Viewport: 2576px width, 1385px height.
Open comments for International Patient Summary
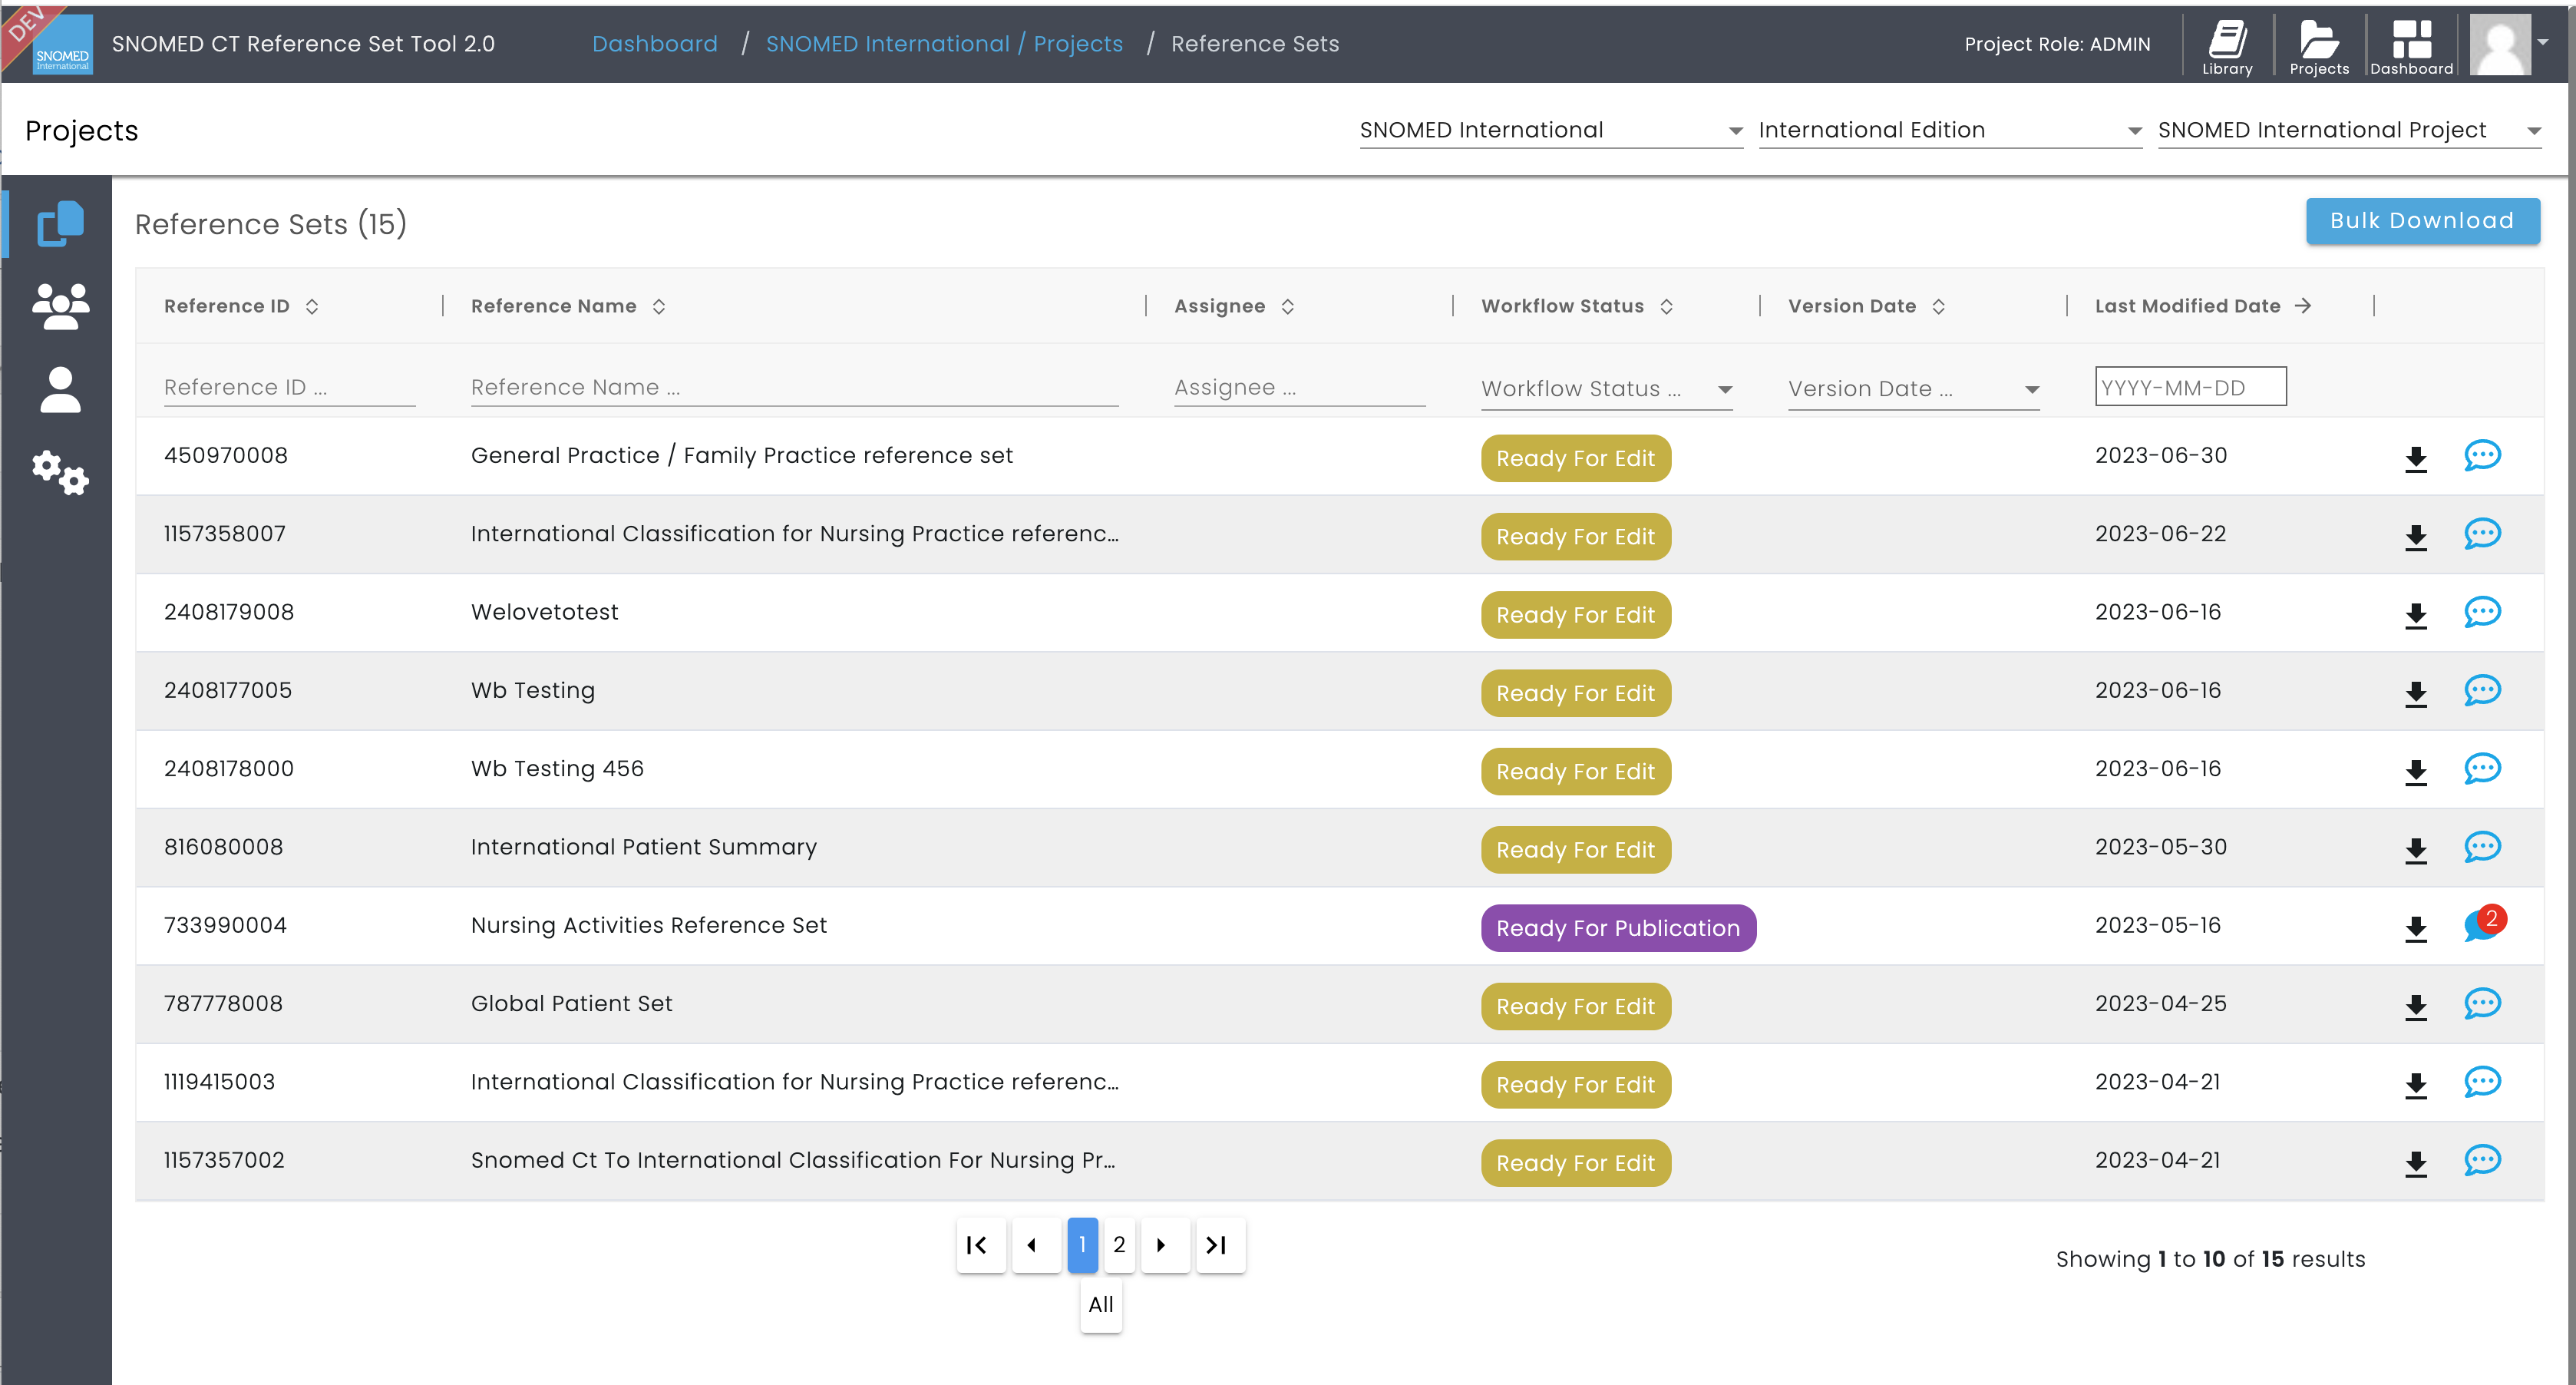pyautogui.click(x=2482, y=847)
